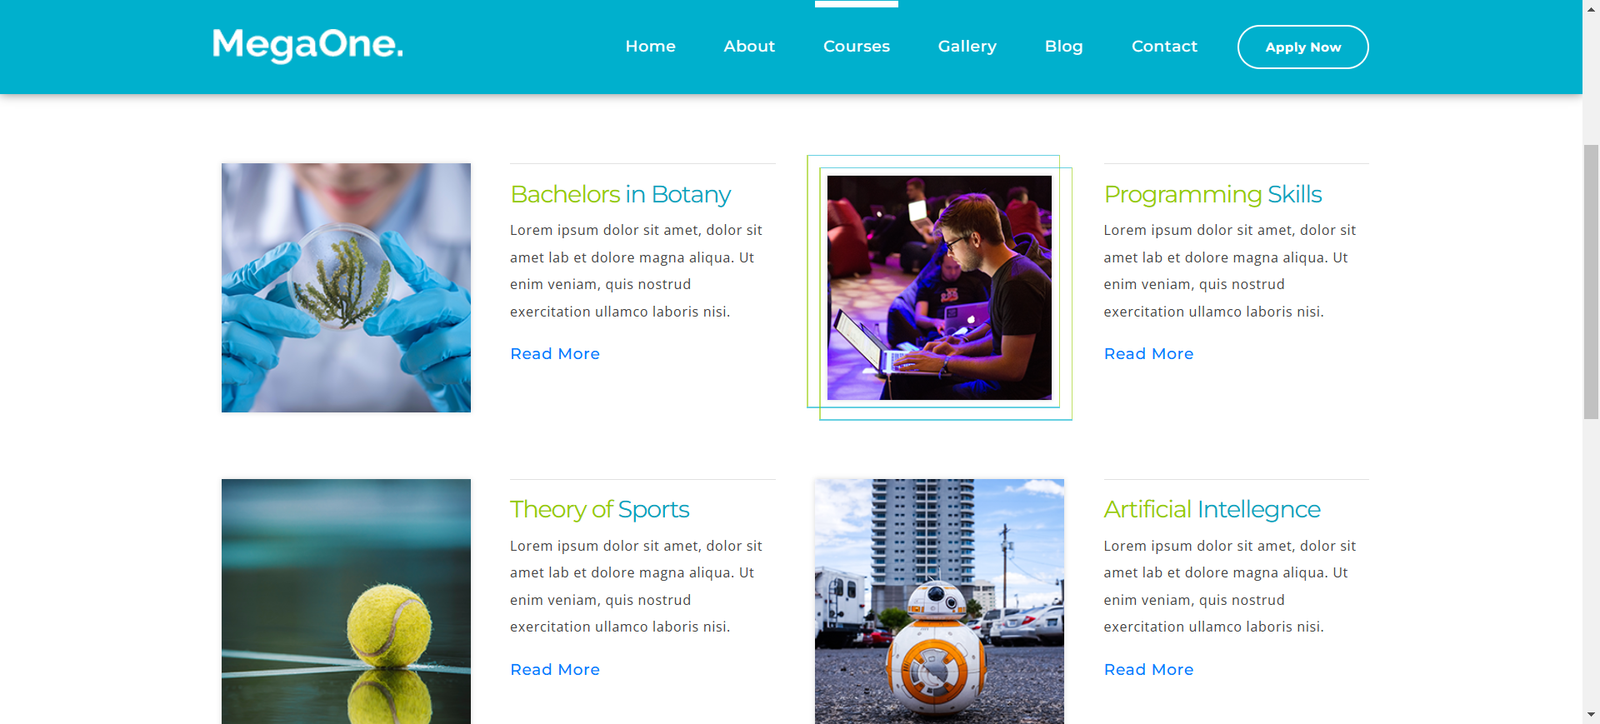Open the Theory of Sports title

point(599,510)
